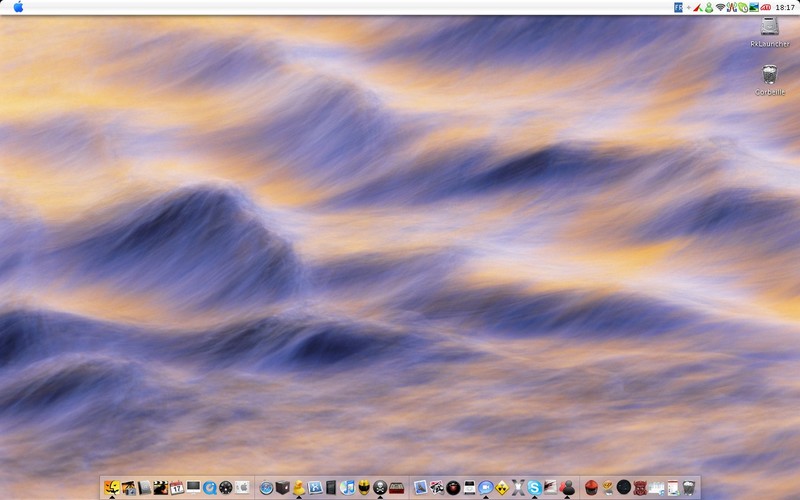Click the red ATI tray icon
The image size is (800, 500).
(x=765, y=7)
